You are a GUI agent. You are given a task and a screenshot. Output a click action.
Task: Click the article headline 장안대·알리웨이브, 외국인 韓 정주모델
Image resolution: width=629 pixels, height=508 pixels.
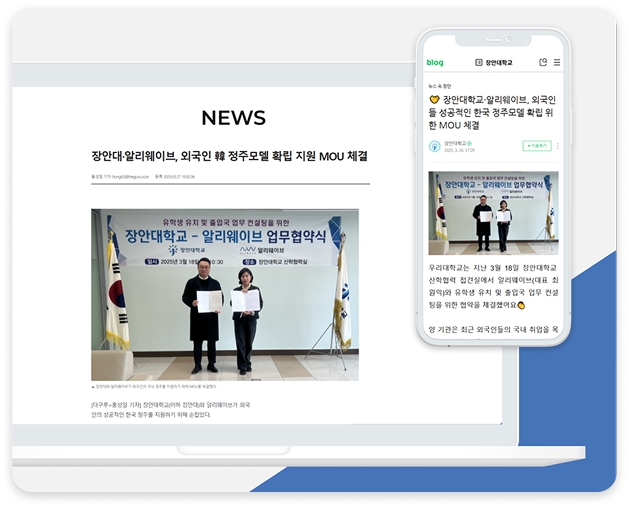pyautogui.click(x=229, y=156)
